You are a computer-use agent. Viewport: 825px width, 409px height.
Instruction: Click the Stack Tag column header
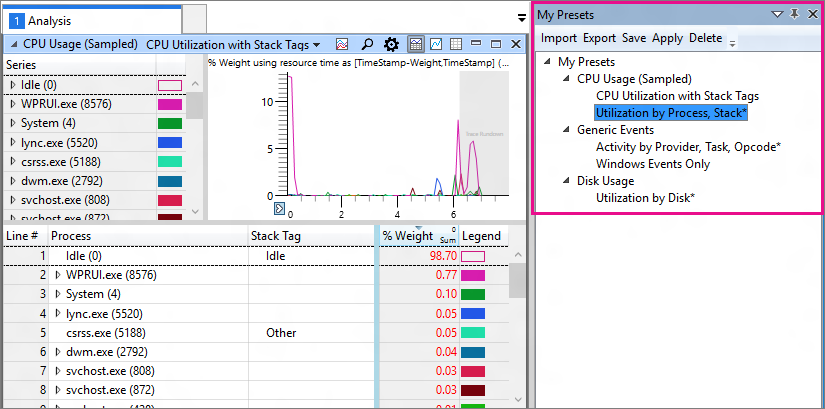[311, 236]
